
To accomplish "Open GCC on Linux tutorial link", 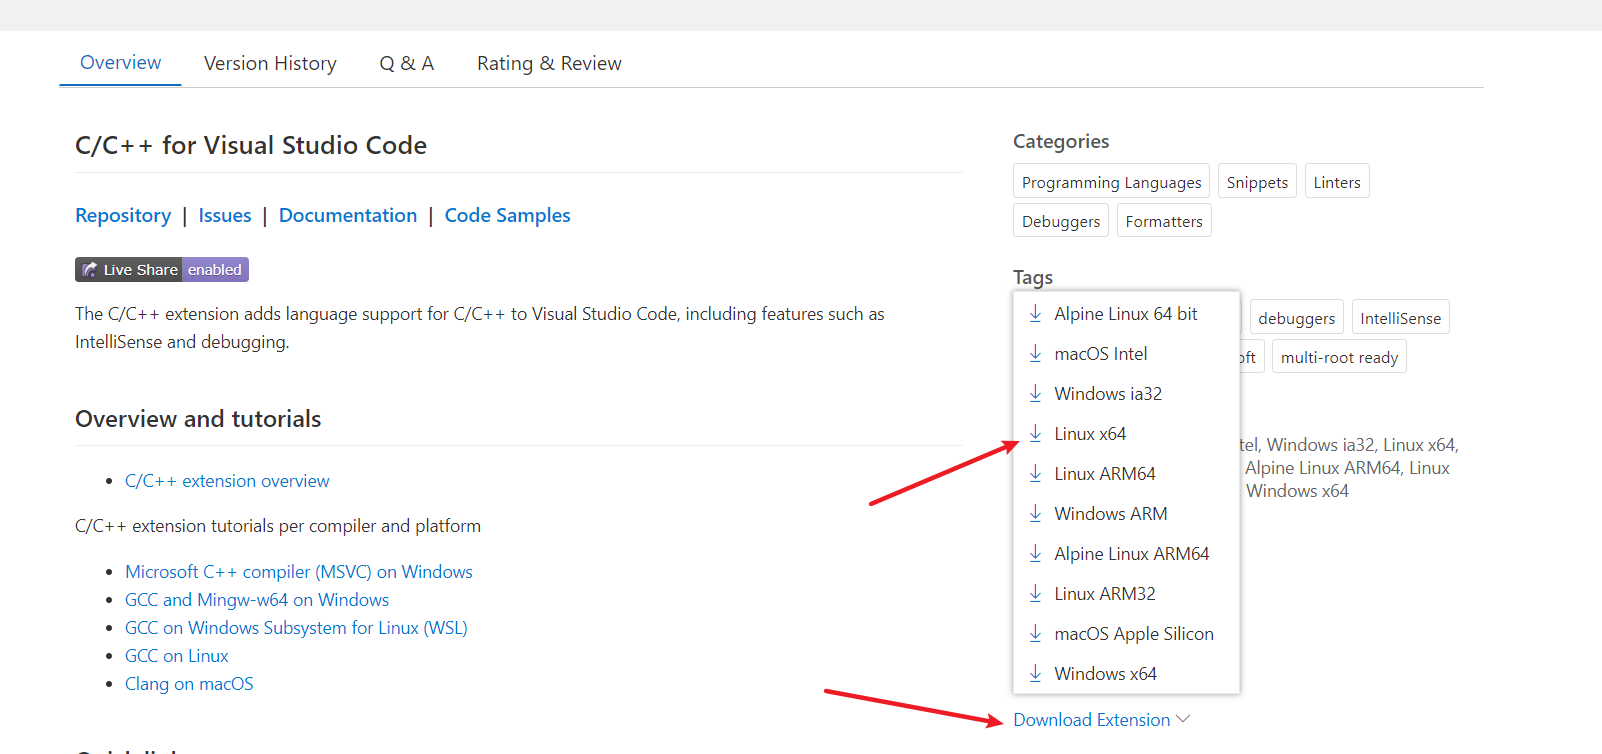I will [177, 656].
